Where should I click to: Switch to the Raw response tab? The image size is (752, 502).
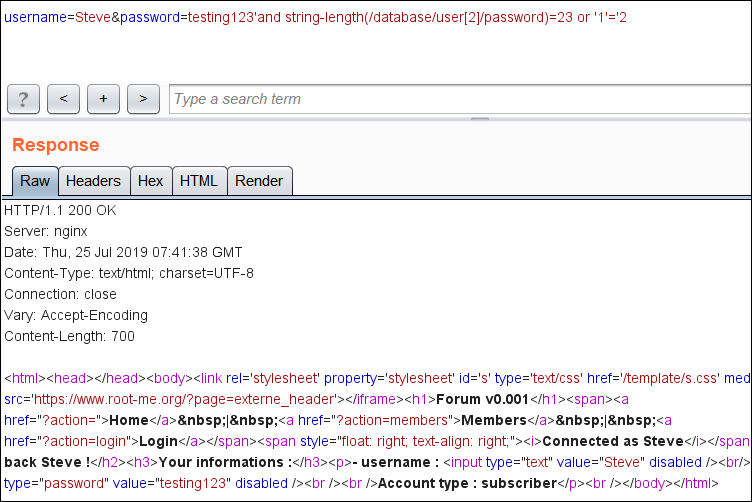click(x=35, y=181)
